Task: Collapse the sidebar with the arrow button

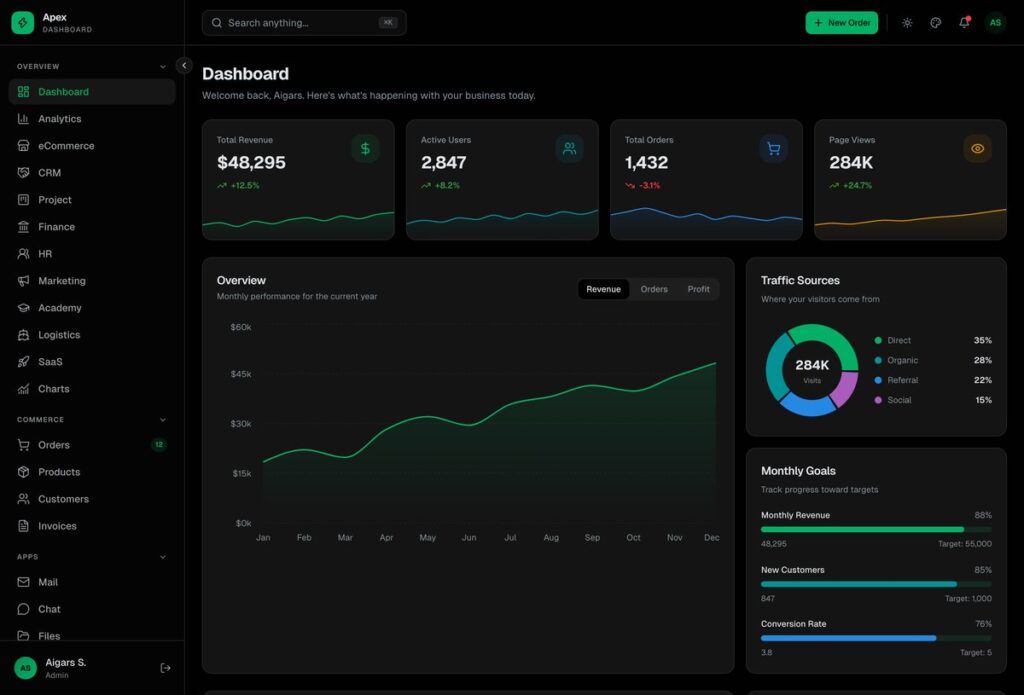Action: coord(184,65)
